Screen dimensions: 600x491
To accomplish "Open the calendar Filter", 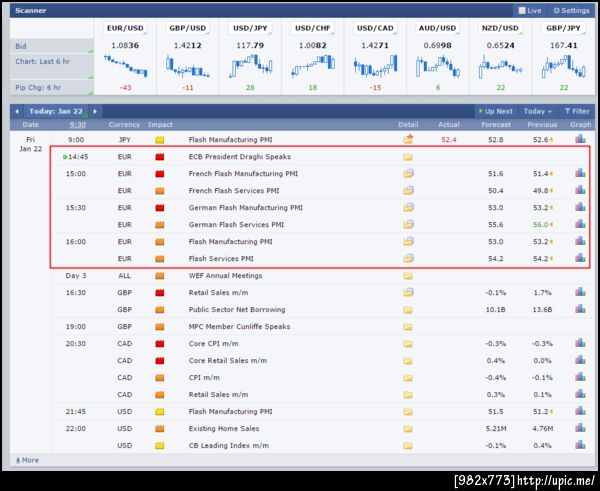I will click(577, 111).
